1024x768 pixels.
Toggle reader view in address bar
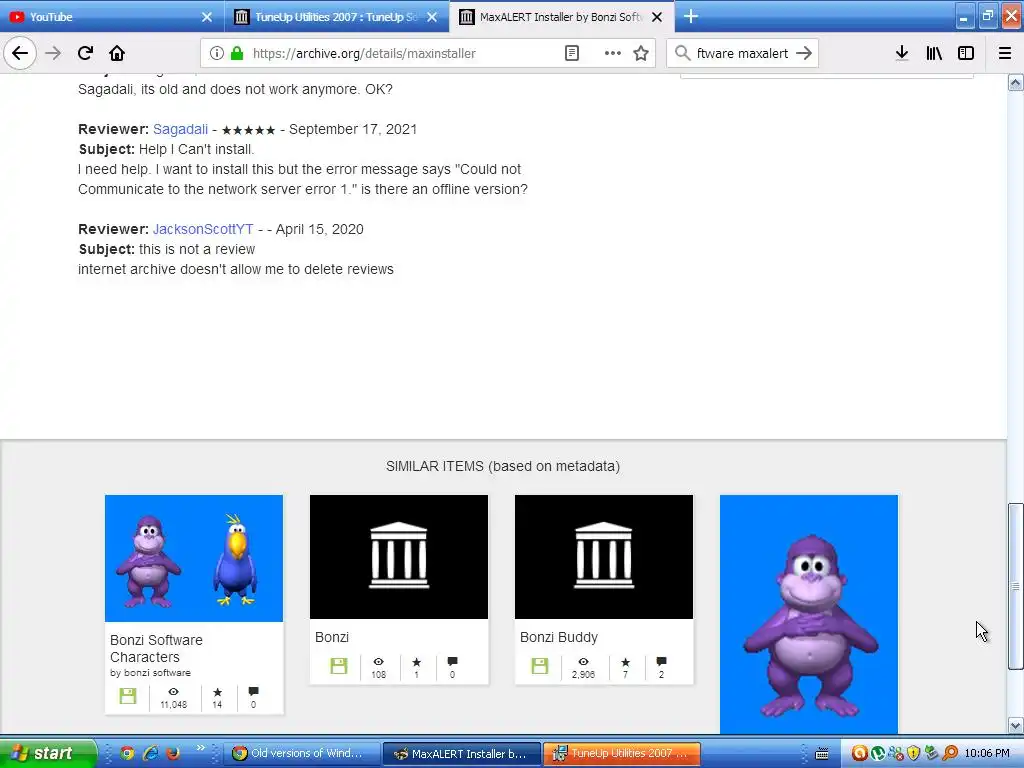[571, 54]
